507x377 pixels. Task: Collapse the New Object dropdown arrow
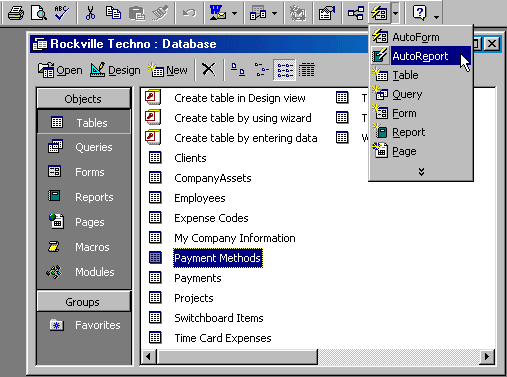395,14
